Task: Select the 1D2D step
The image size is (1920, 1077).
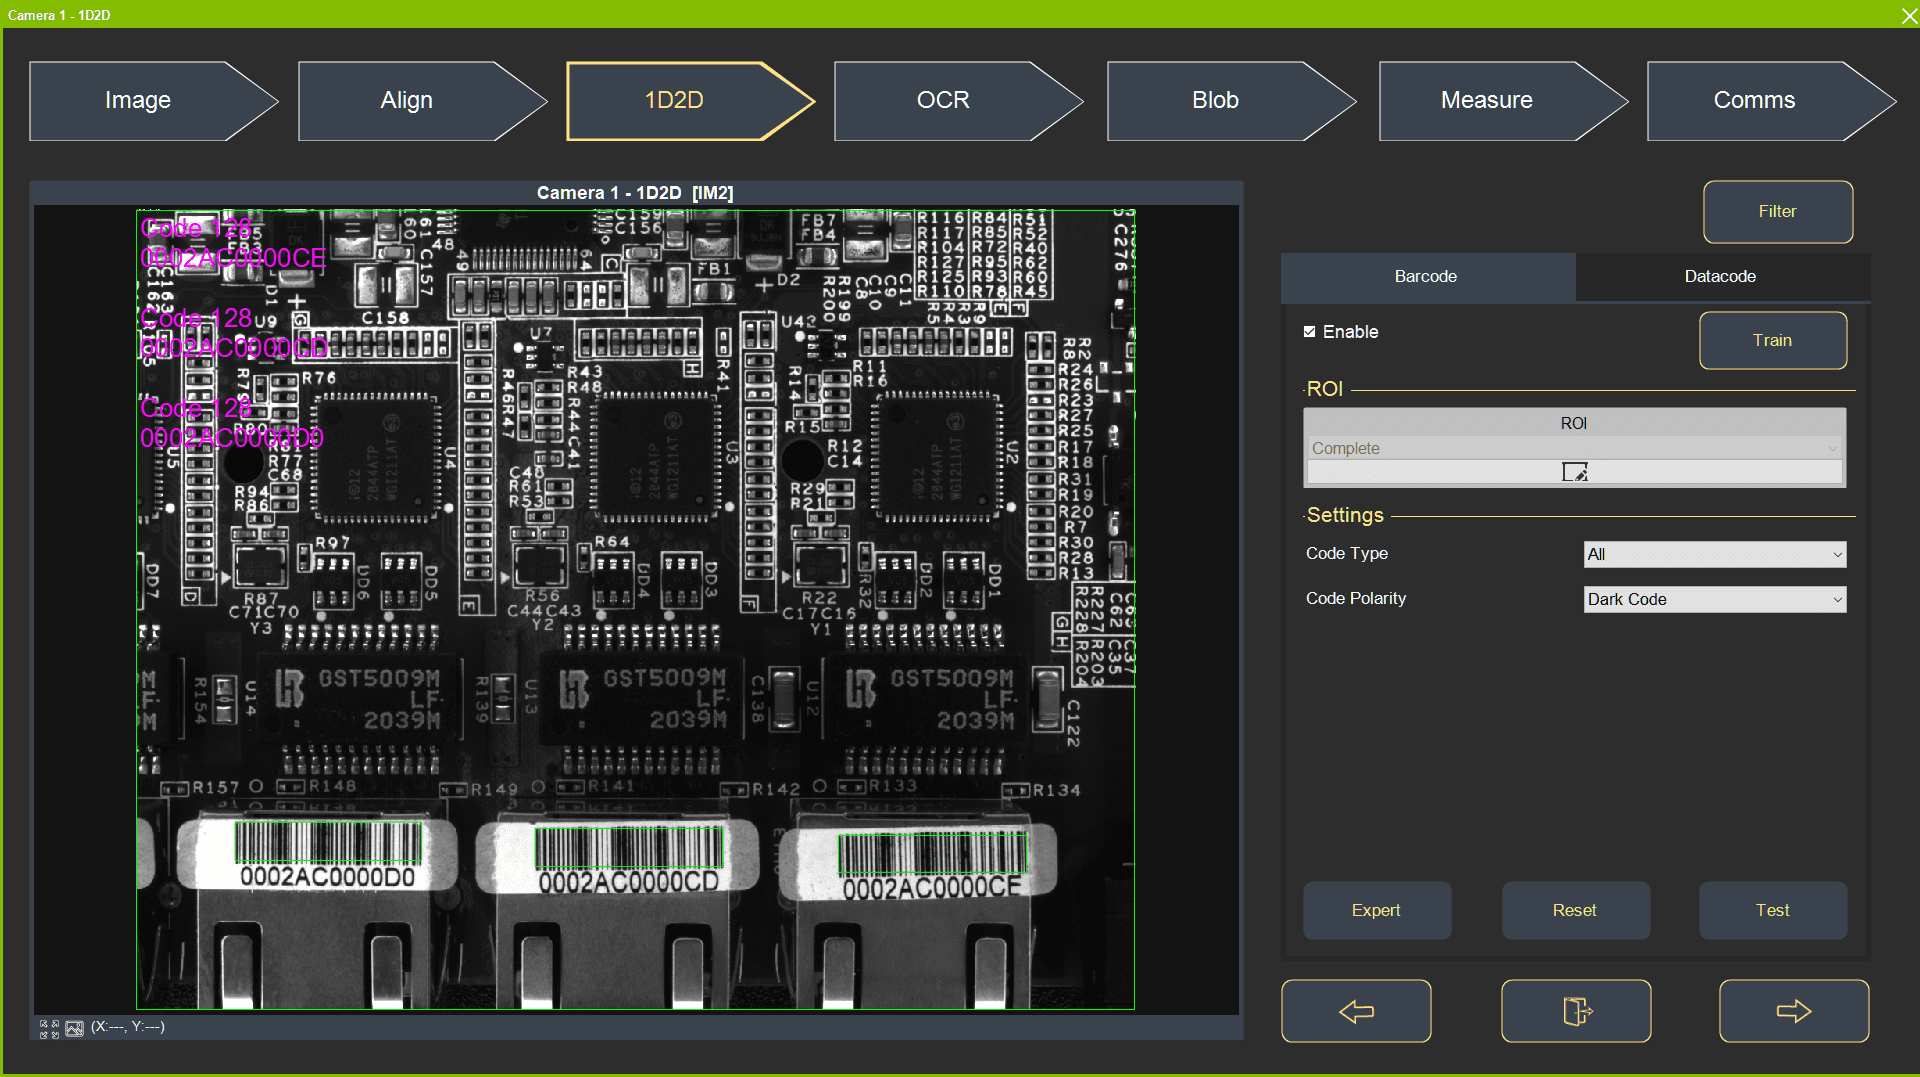Action: [x=690, y=101]
